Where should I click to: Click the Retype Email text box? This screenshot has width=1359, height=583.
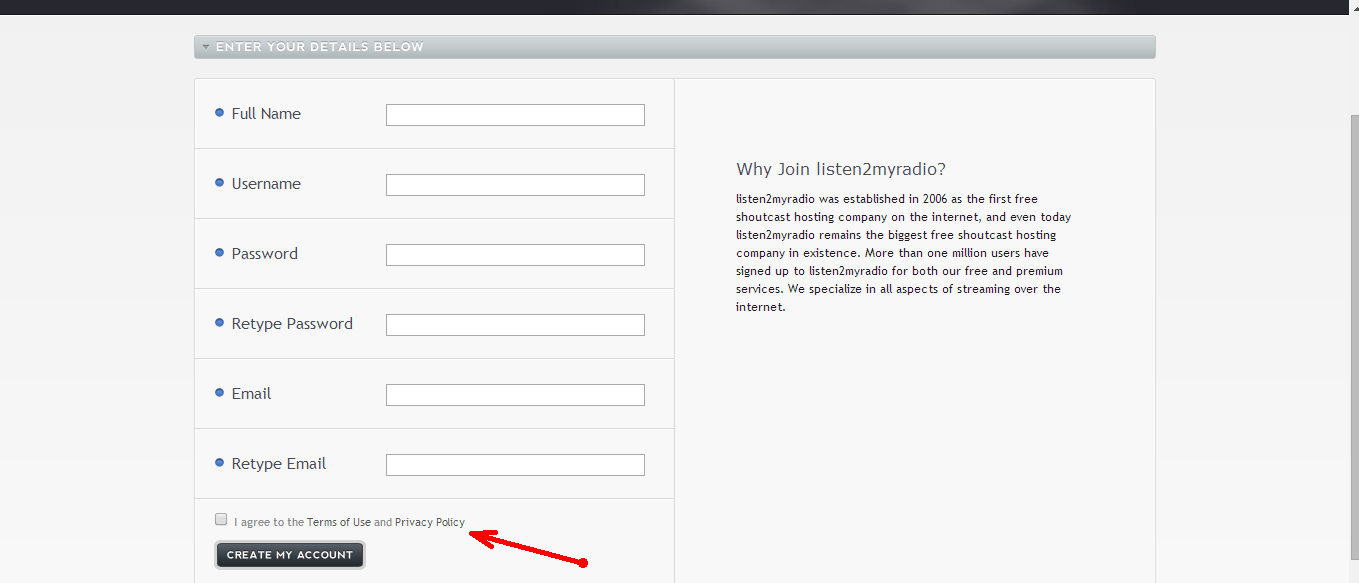(515, 465)
